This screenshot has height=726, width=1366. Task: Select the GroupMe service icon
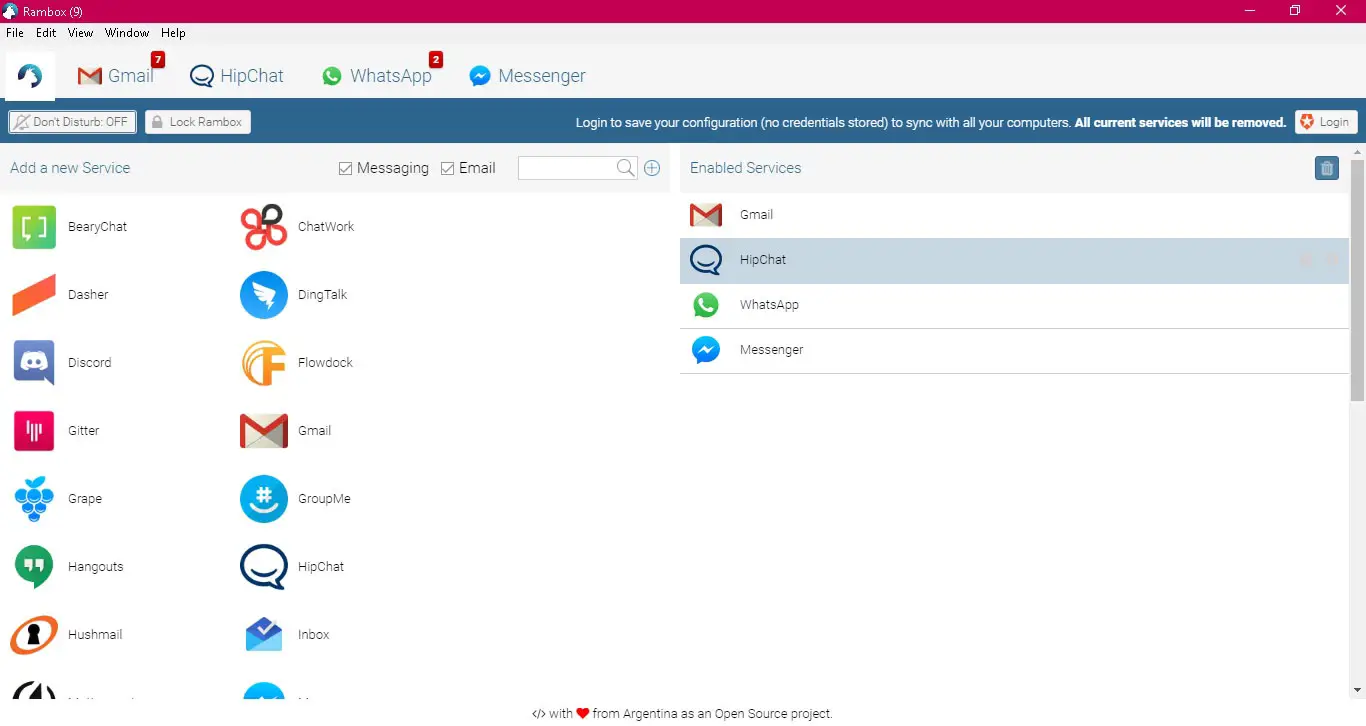264,499
